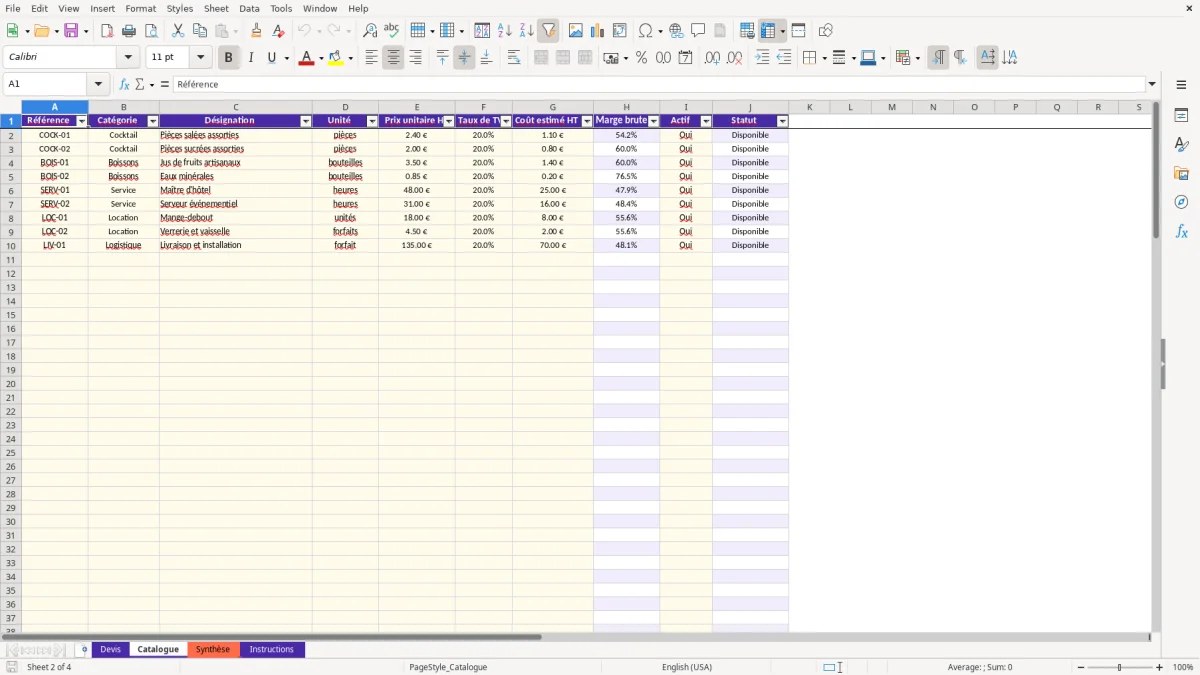
Task: Click the Sort Ascending icon
Action: 505,31
